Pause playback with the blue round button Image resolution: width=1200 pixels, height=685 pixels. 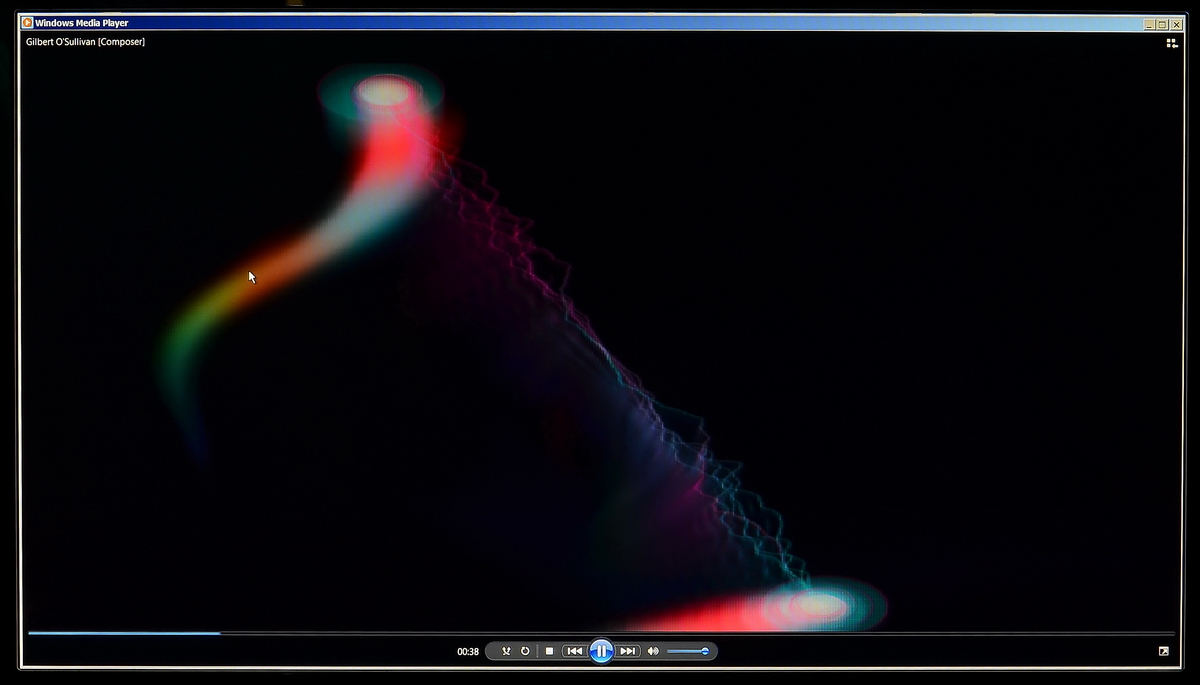coord(601,651)
